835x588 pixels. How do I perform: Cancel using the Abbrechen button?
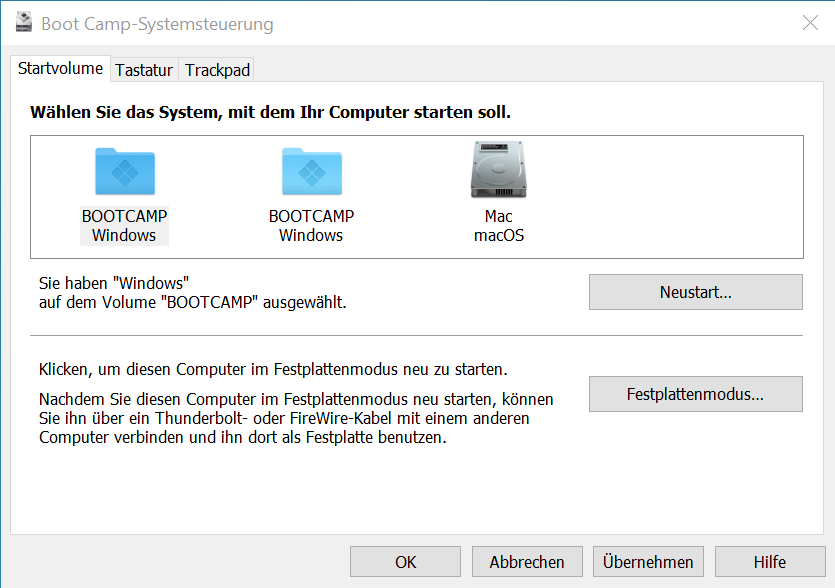point(527,562)
